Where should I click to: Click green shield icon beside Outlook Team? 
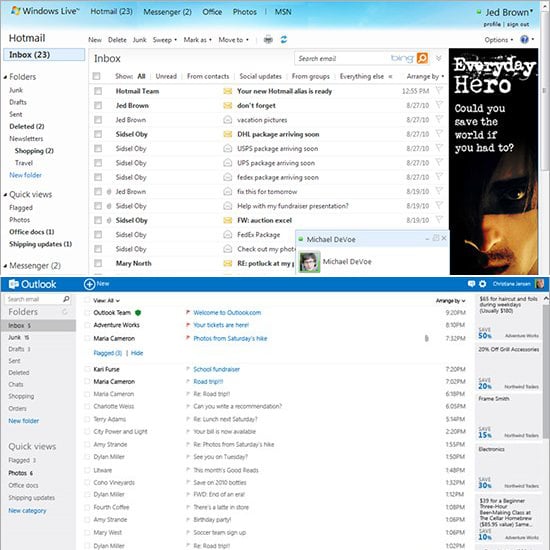tap(138, 313)
